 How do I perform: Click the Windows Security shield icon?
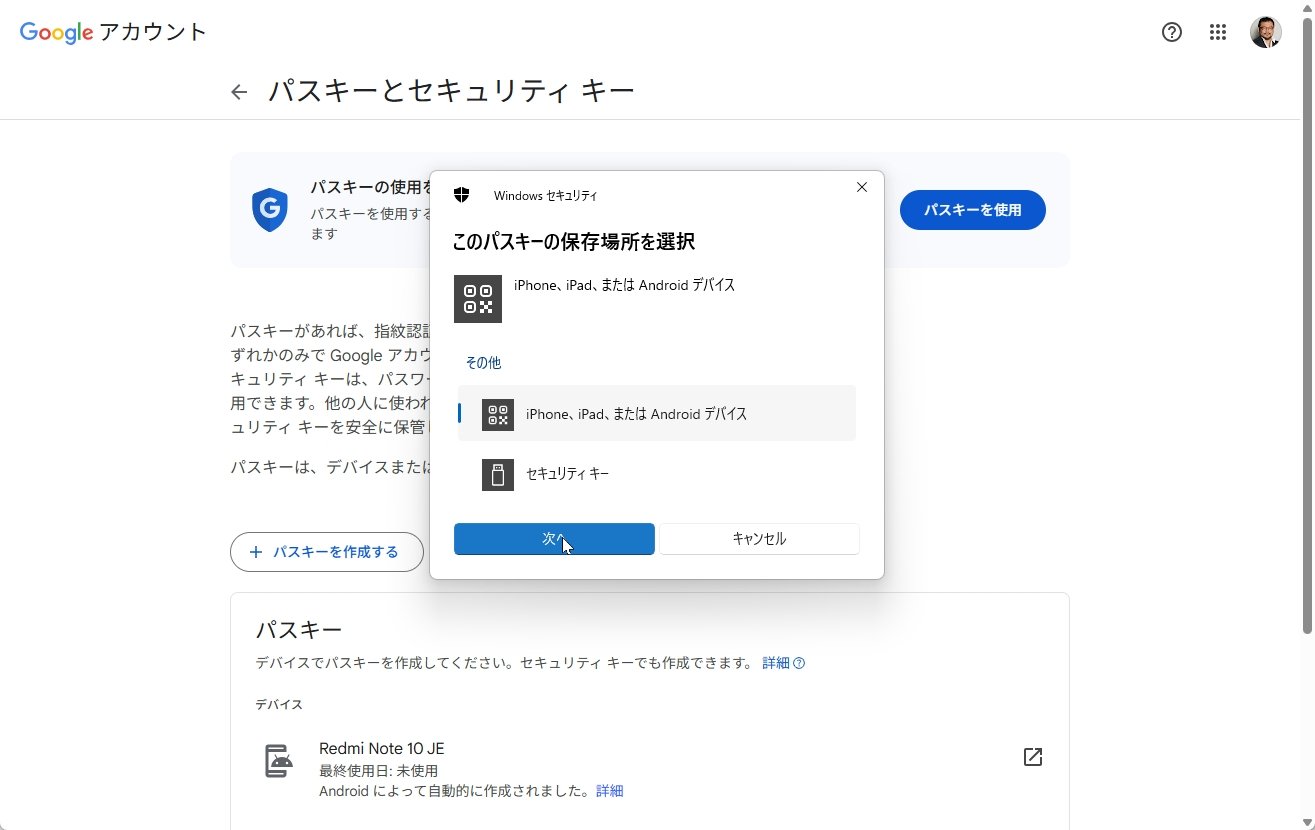[461, 195]
